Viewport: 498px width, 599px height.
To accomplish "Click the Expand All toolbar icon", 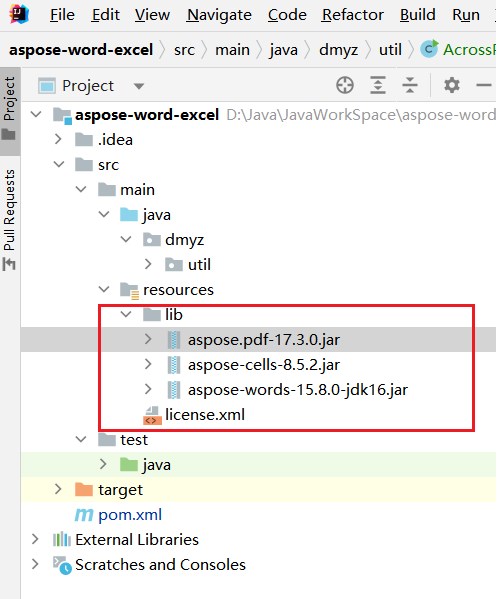I will 378,85.
